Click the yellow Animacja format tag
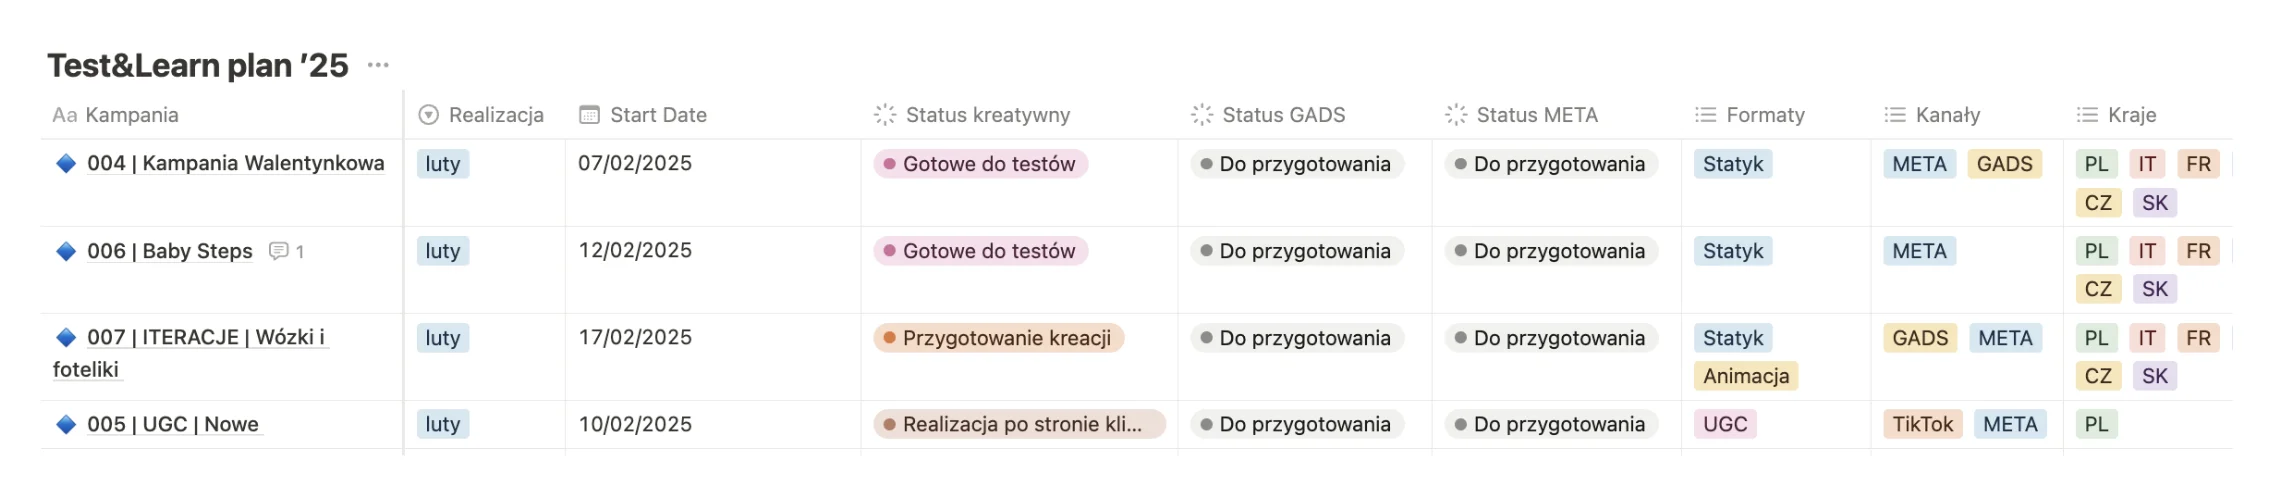Viewport: 2280px width, 496px height. (1746, 376)
